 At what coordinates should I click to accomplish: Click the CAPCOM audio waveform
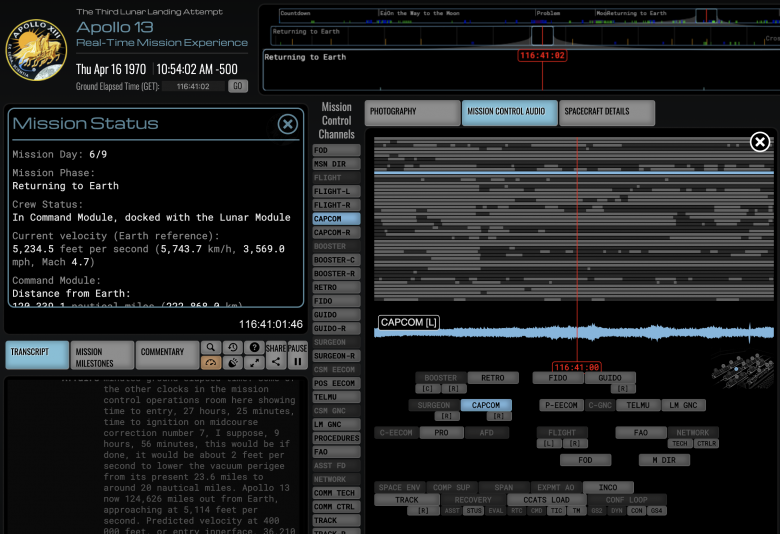[574, 332]
